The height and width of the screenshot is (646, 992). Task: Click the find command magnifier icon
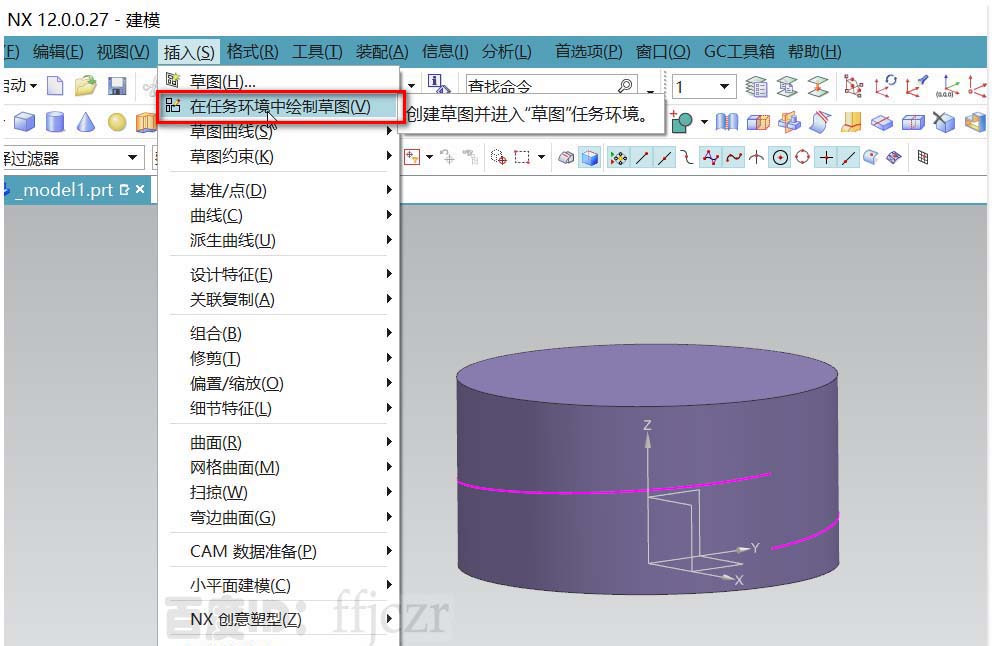(x=626, y=85)
